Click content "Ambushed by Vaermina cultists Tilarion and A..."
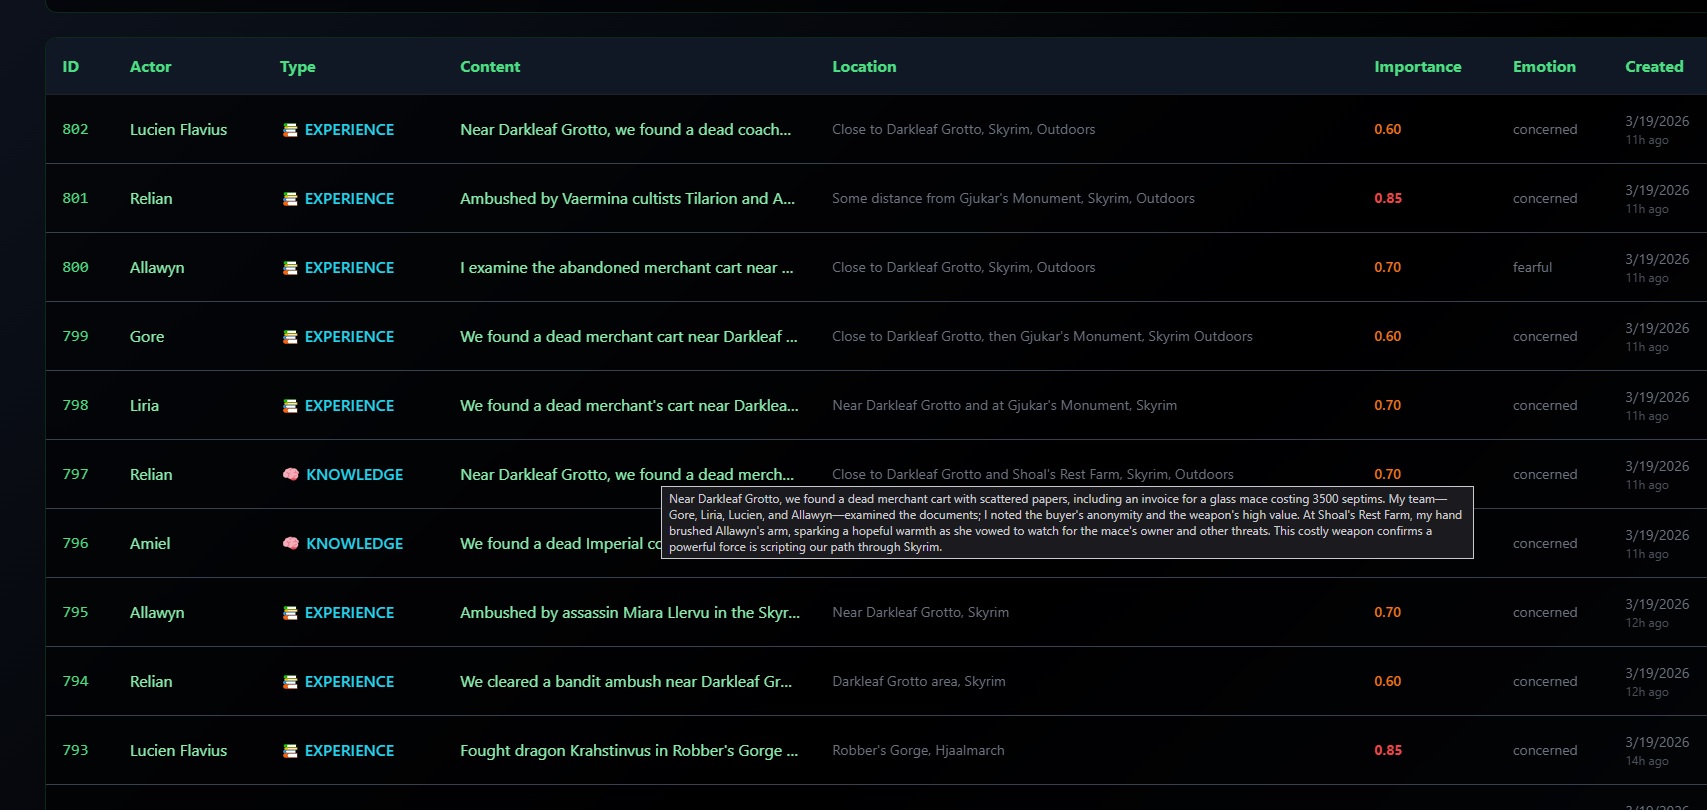This screenshot has height=810, width=1707. 627,199
